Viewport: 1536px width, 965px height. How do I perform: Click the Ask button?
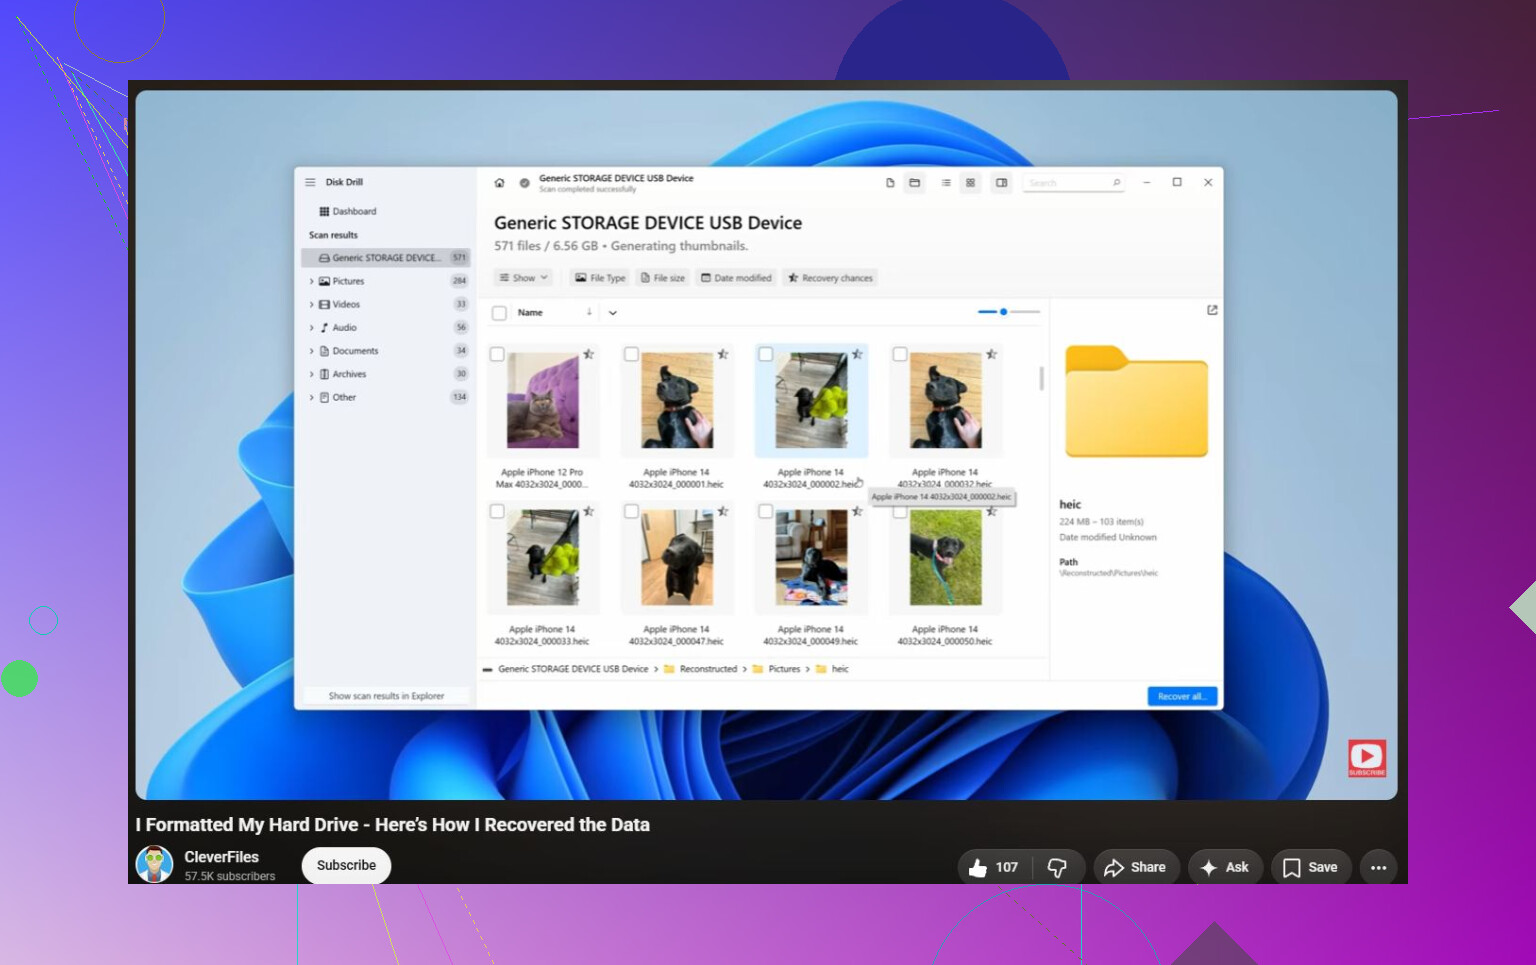coord(1225,867)
